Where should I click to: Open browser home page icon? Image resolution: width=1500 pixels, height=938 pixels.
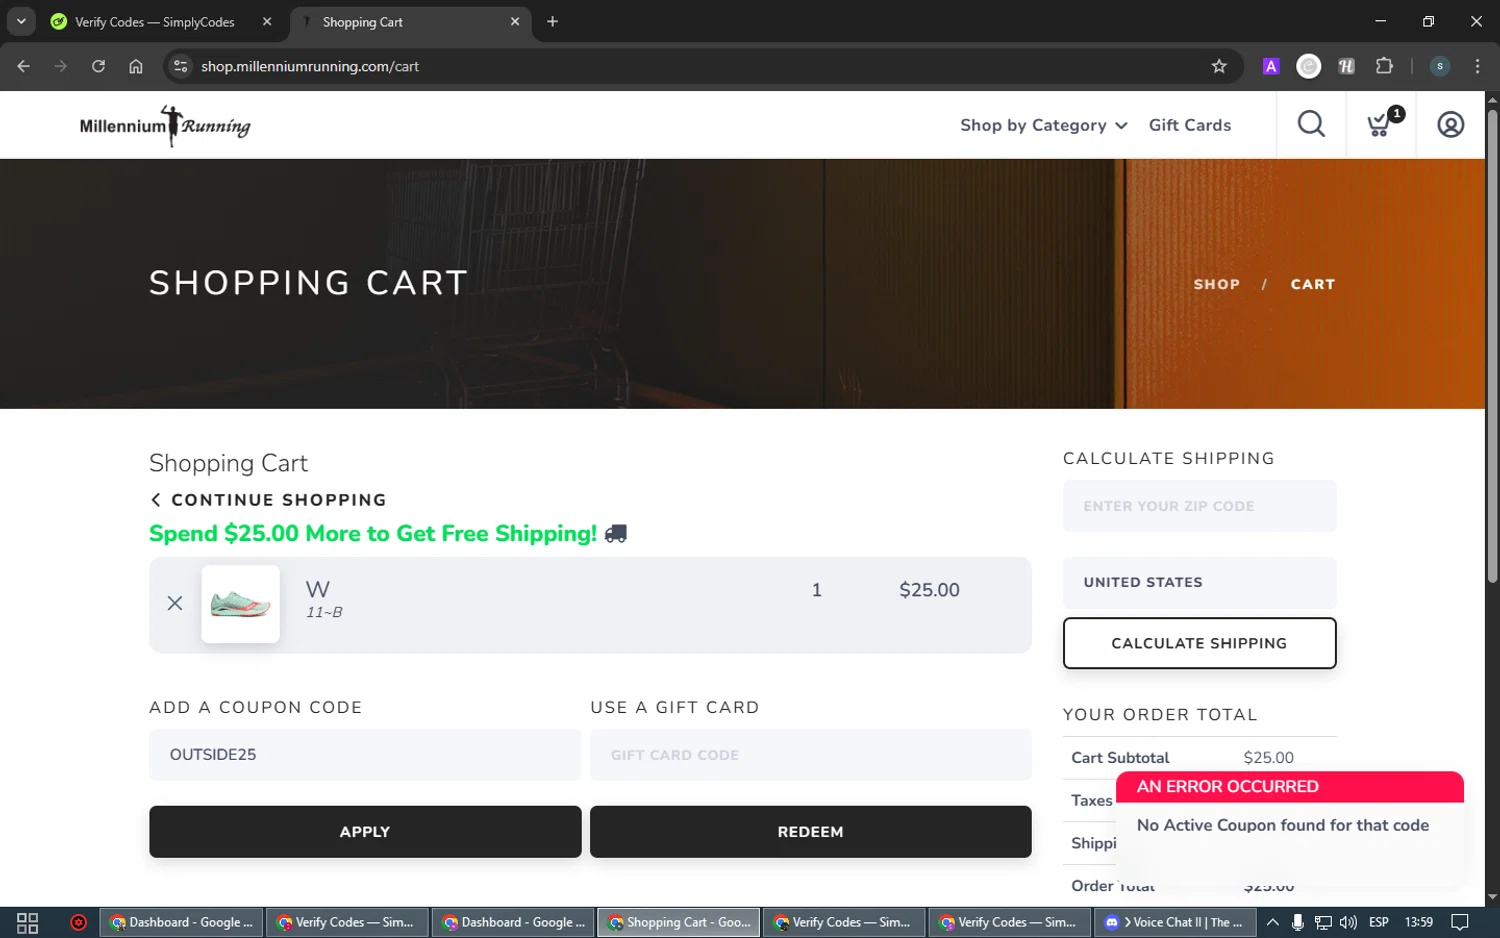[x=136, y=66]
